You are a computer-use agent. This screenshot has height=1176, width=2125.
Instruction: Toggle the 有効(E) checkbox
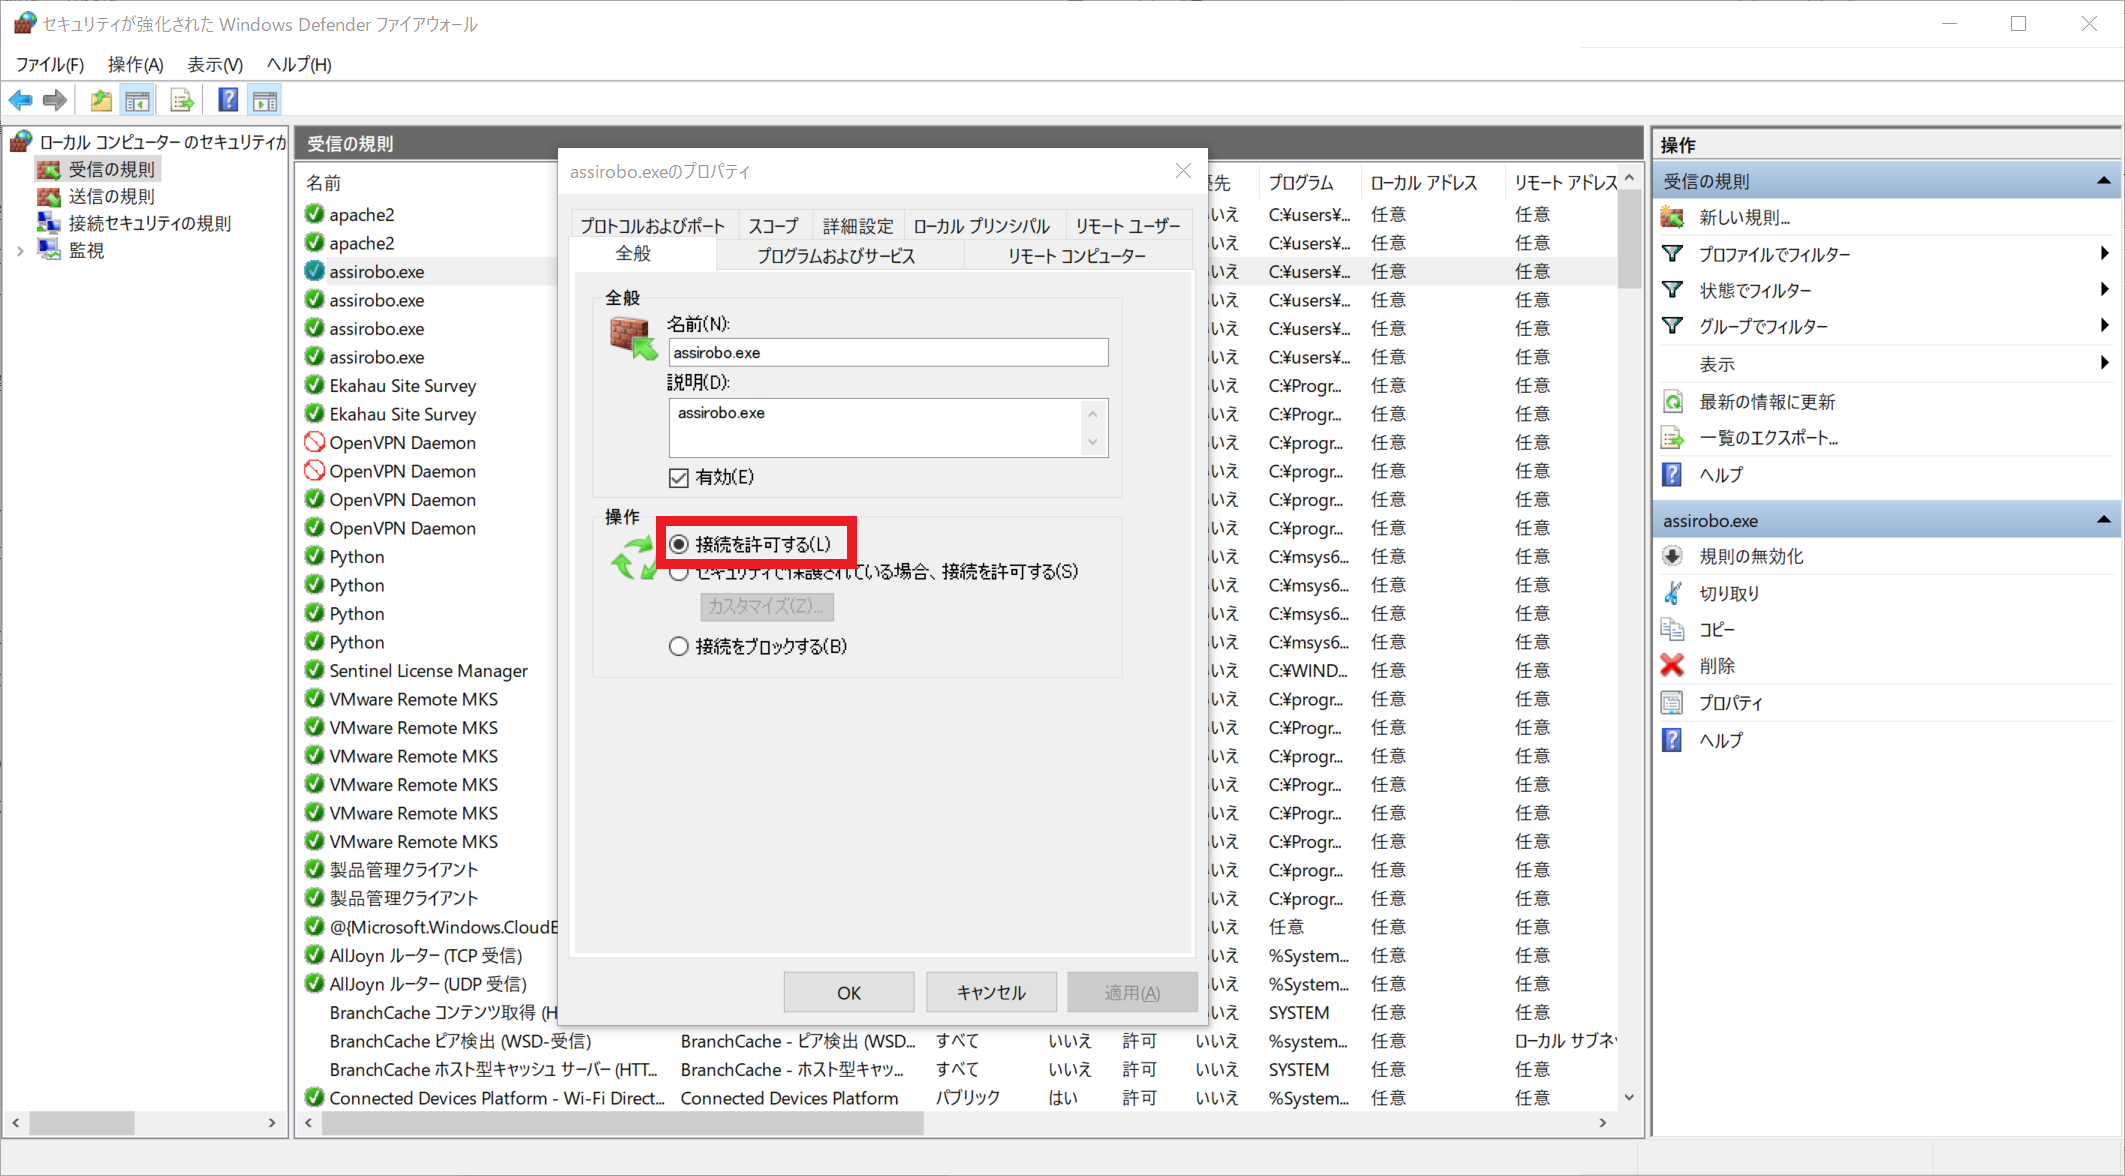pos(679,478)
